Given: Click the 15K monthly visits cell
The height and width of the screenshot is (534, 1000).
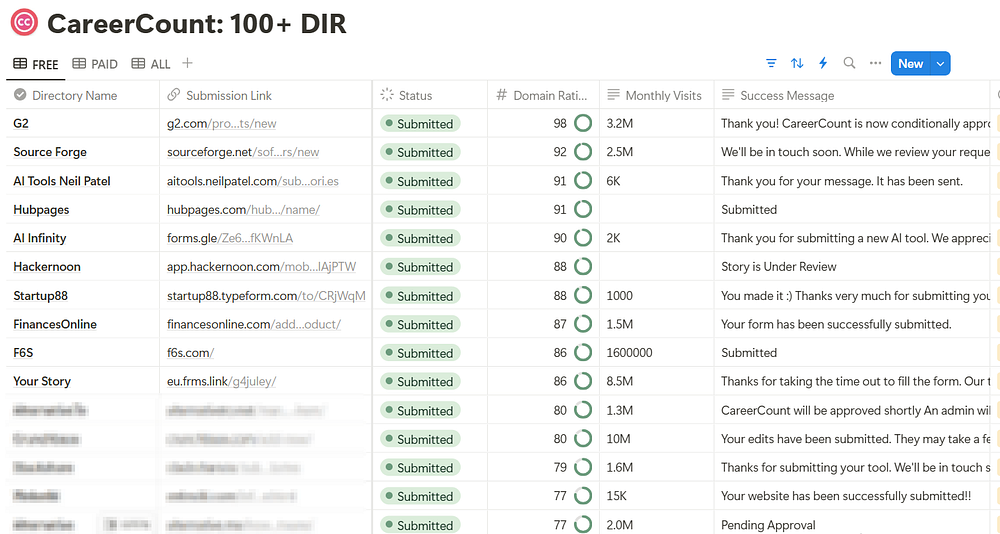Looking at the screenshot, I should pos(657,496).
